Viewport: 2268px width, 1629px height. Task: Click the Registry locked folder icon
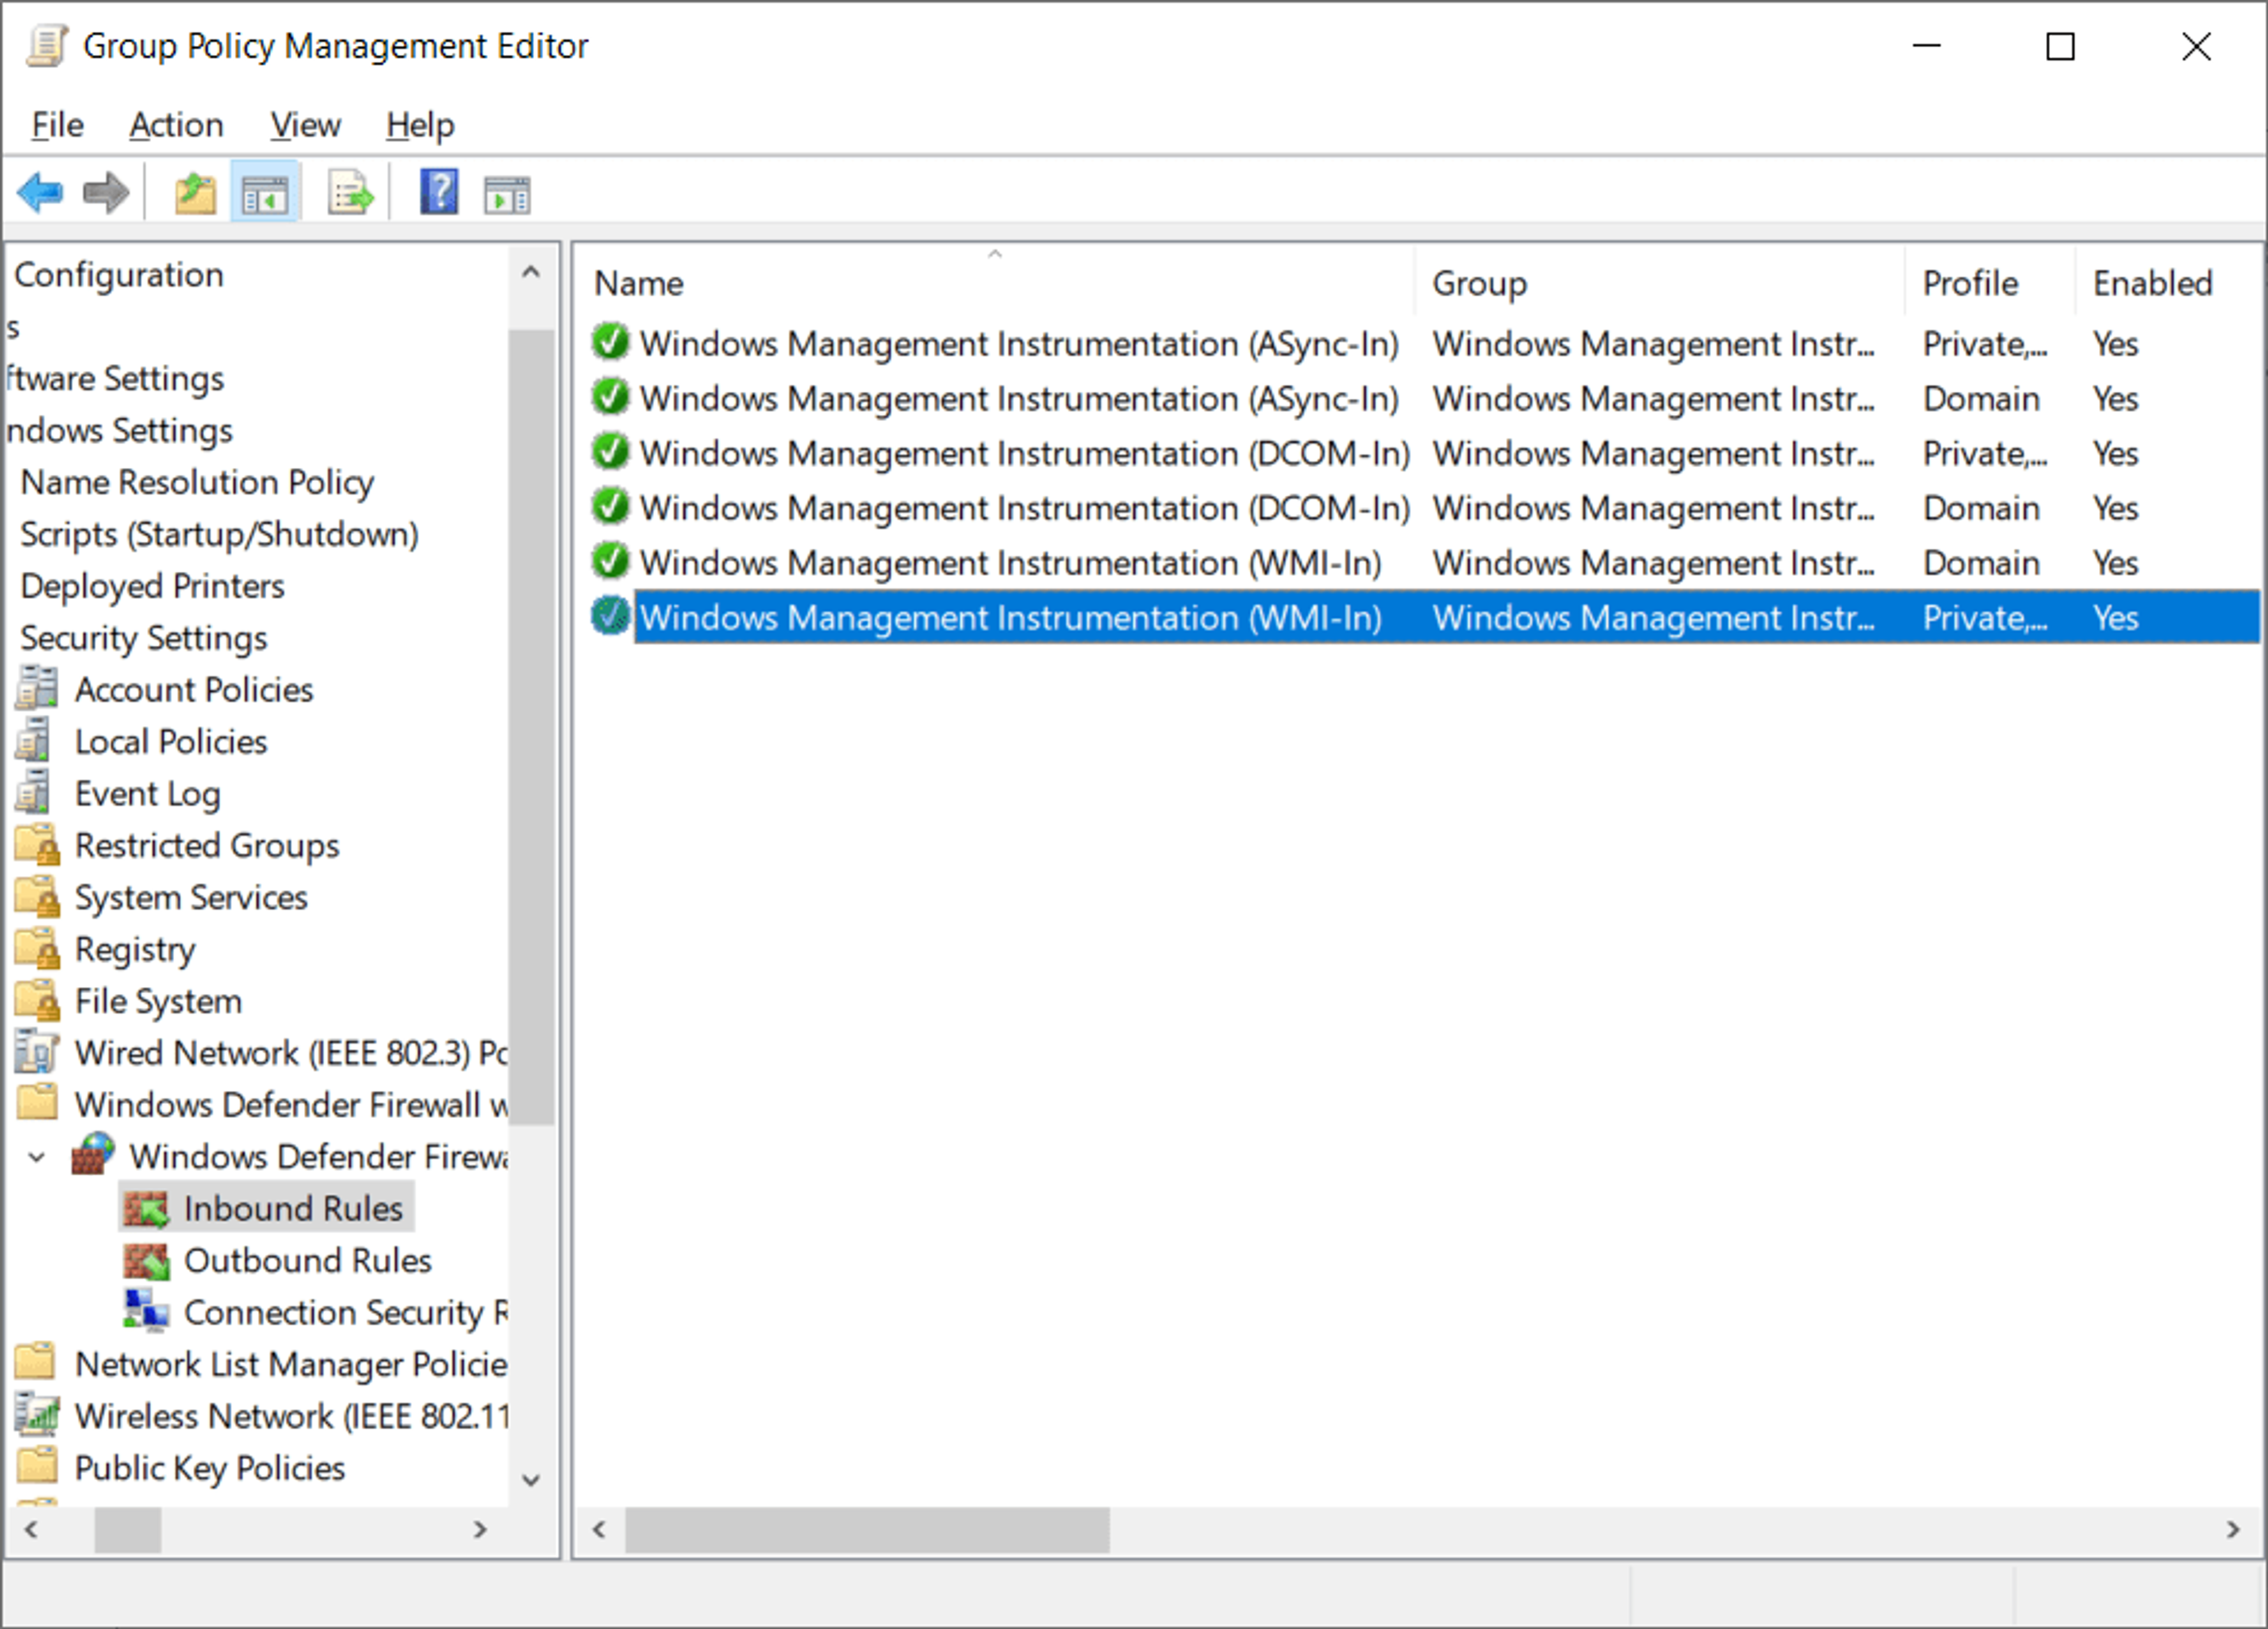coord(38,948)
